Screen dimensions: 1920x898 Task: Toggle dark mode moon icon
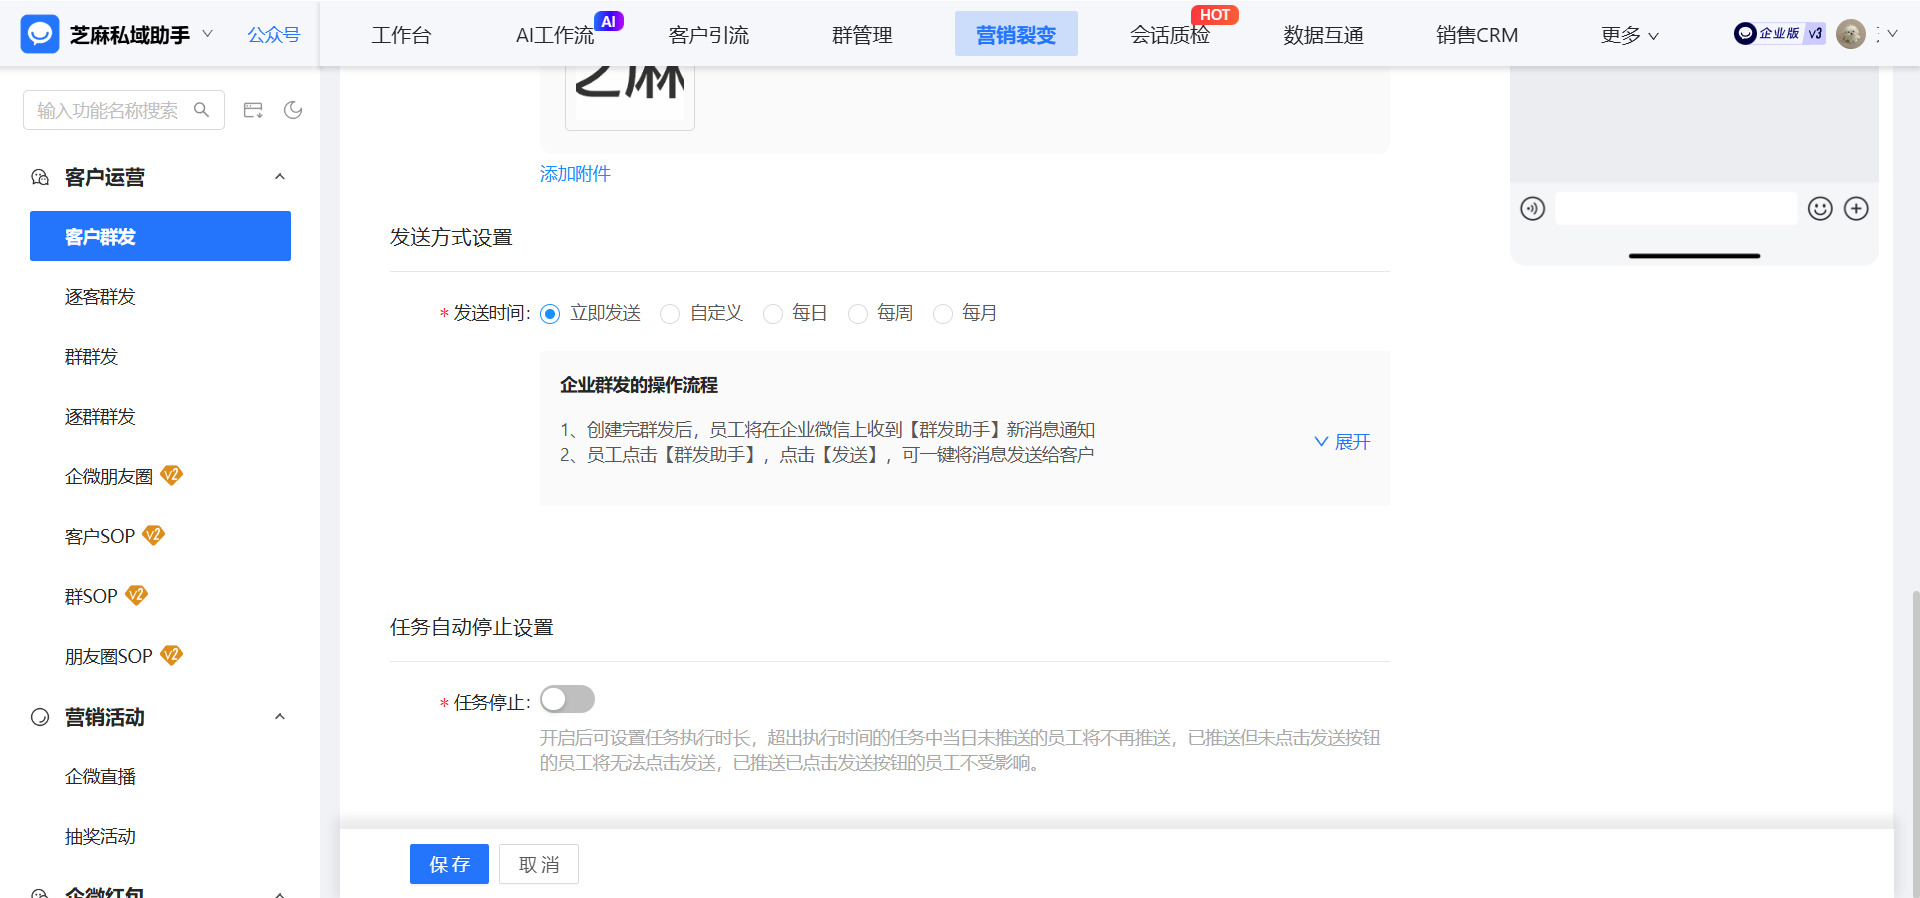pos(293,110)
